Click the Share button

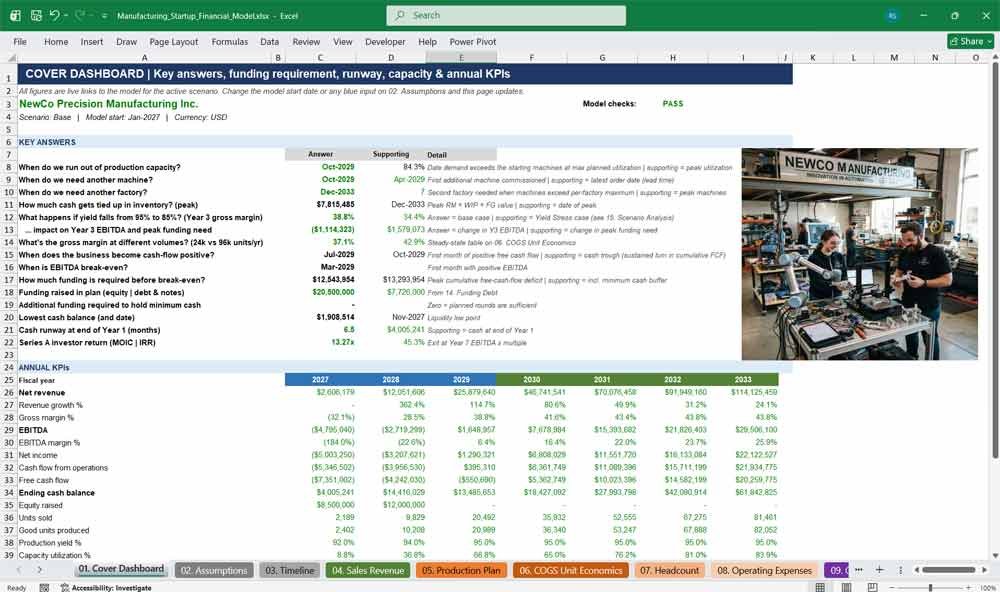coord(971,41)
